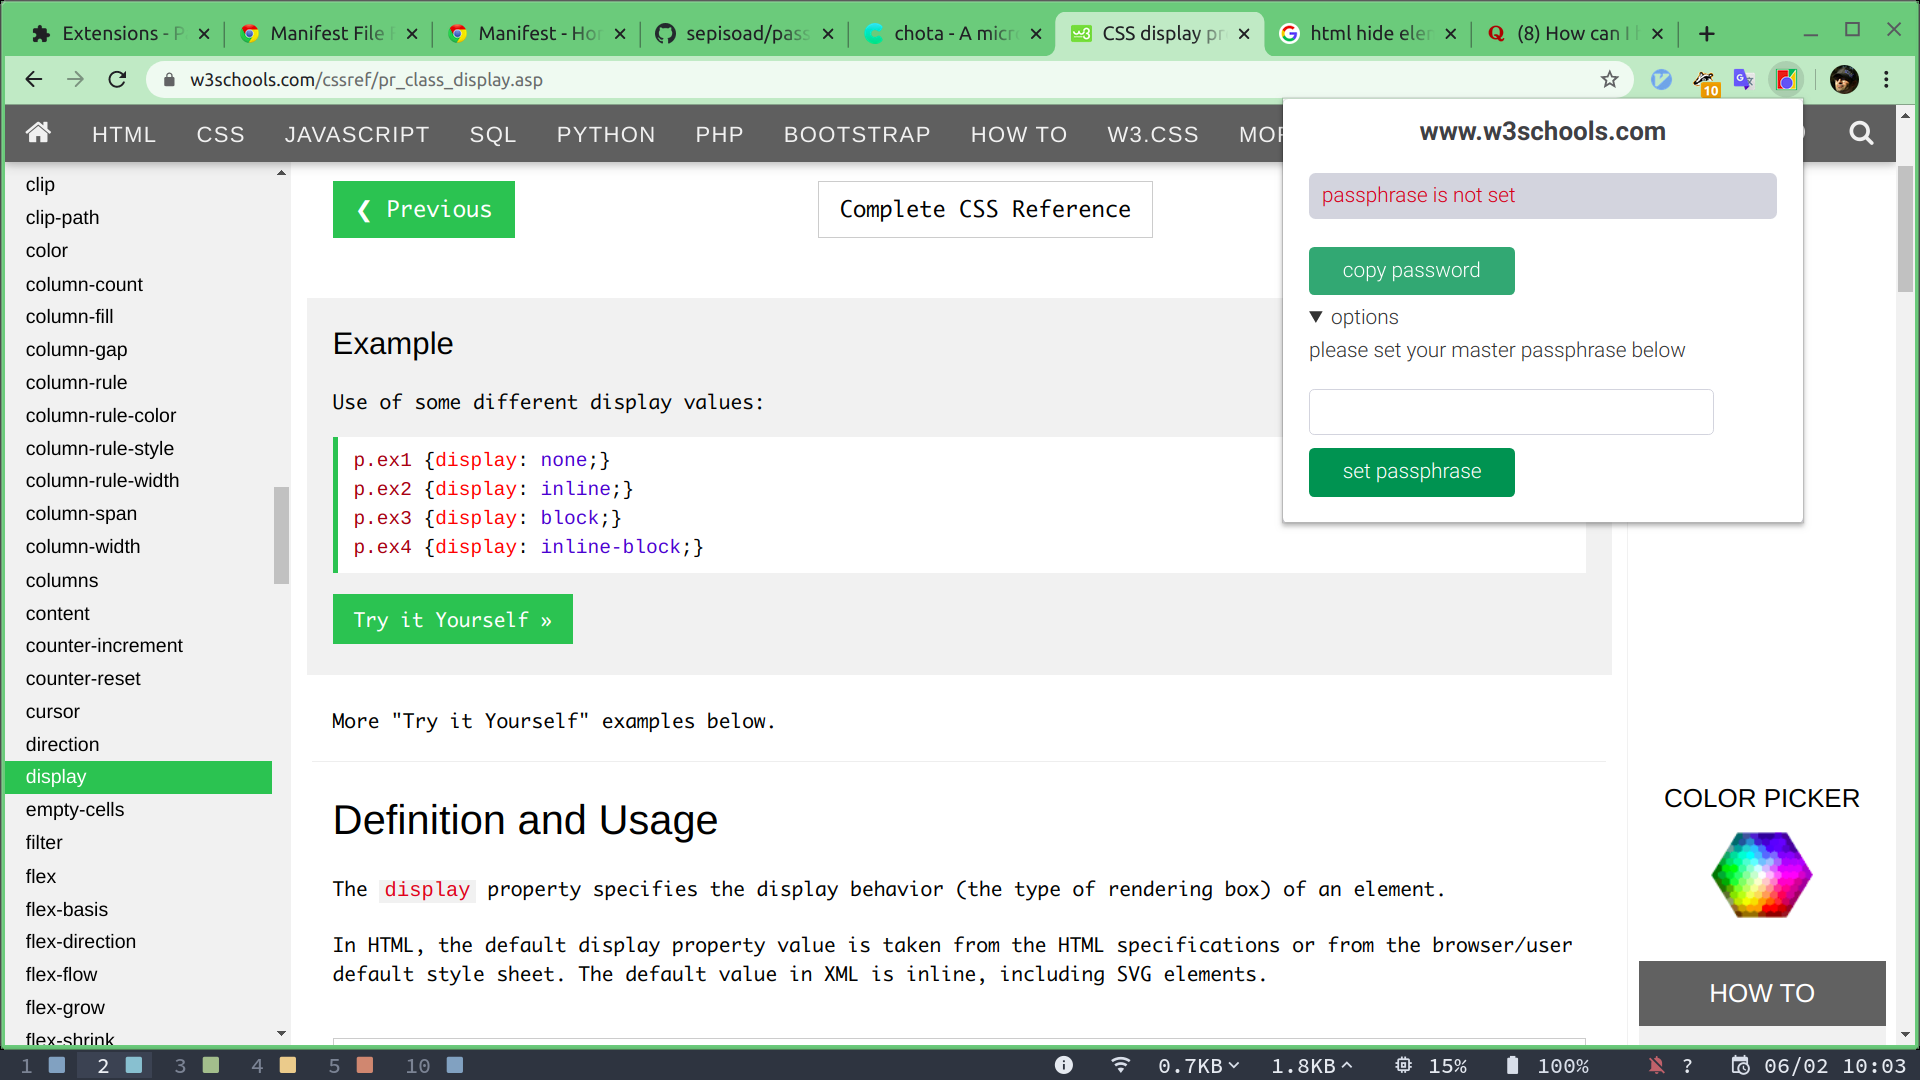1920x1080 pixels.
Task: Click the bookmark/star icon in address bar
Action: (x=1610, y=80)
